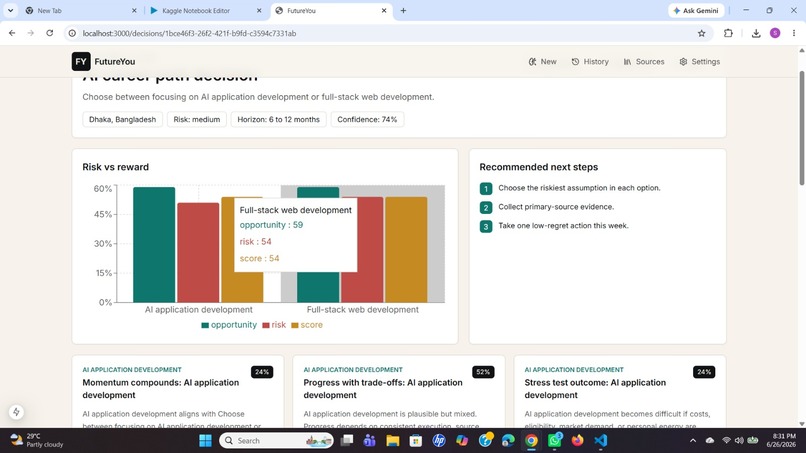Click the FY FutureYou logo
806x453 pixels.
[103, 61]
